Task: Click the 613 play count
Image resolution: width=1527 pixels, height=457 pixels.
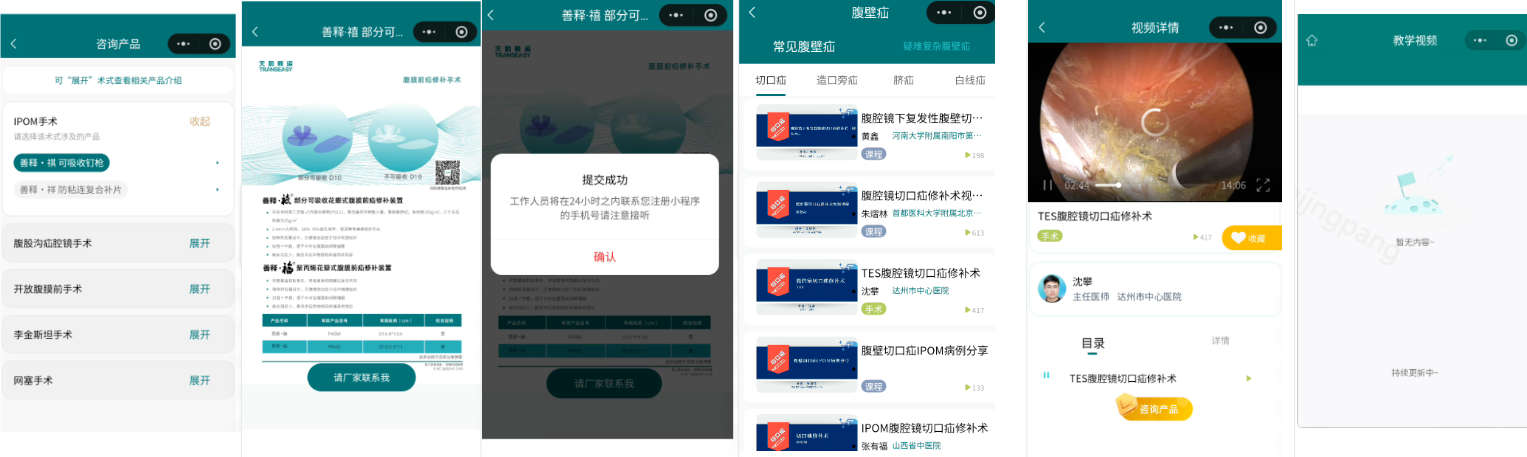Action: (974, 233)
